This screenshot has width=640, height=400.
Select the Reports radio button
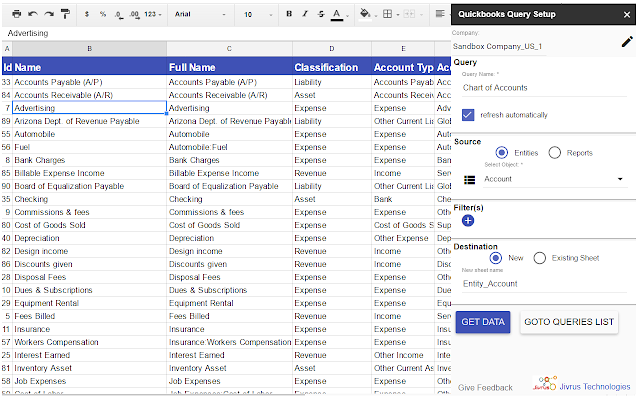555,153
